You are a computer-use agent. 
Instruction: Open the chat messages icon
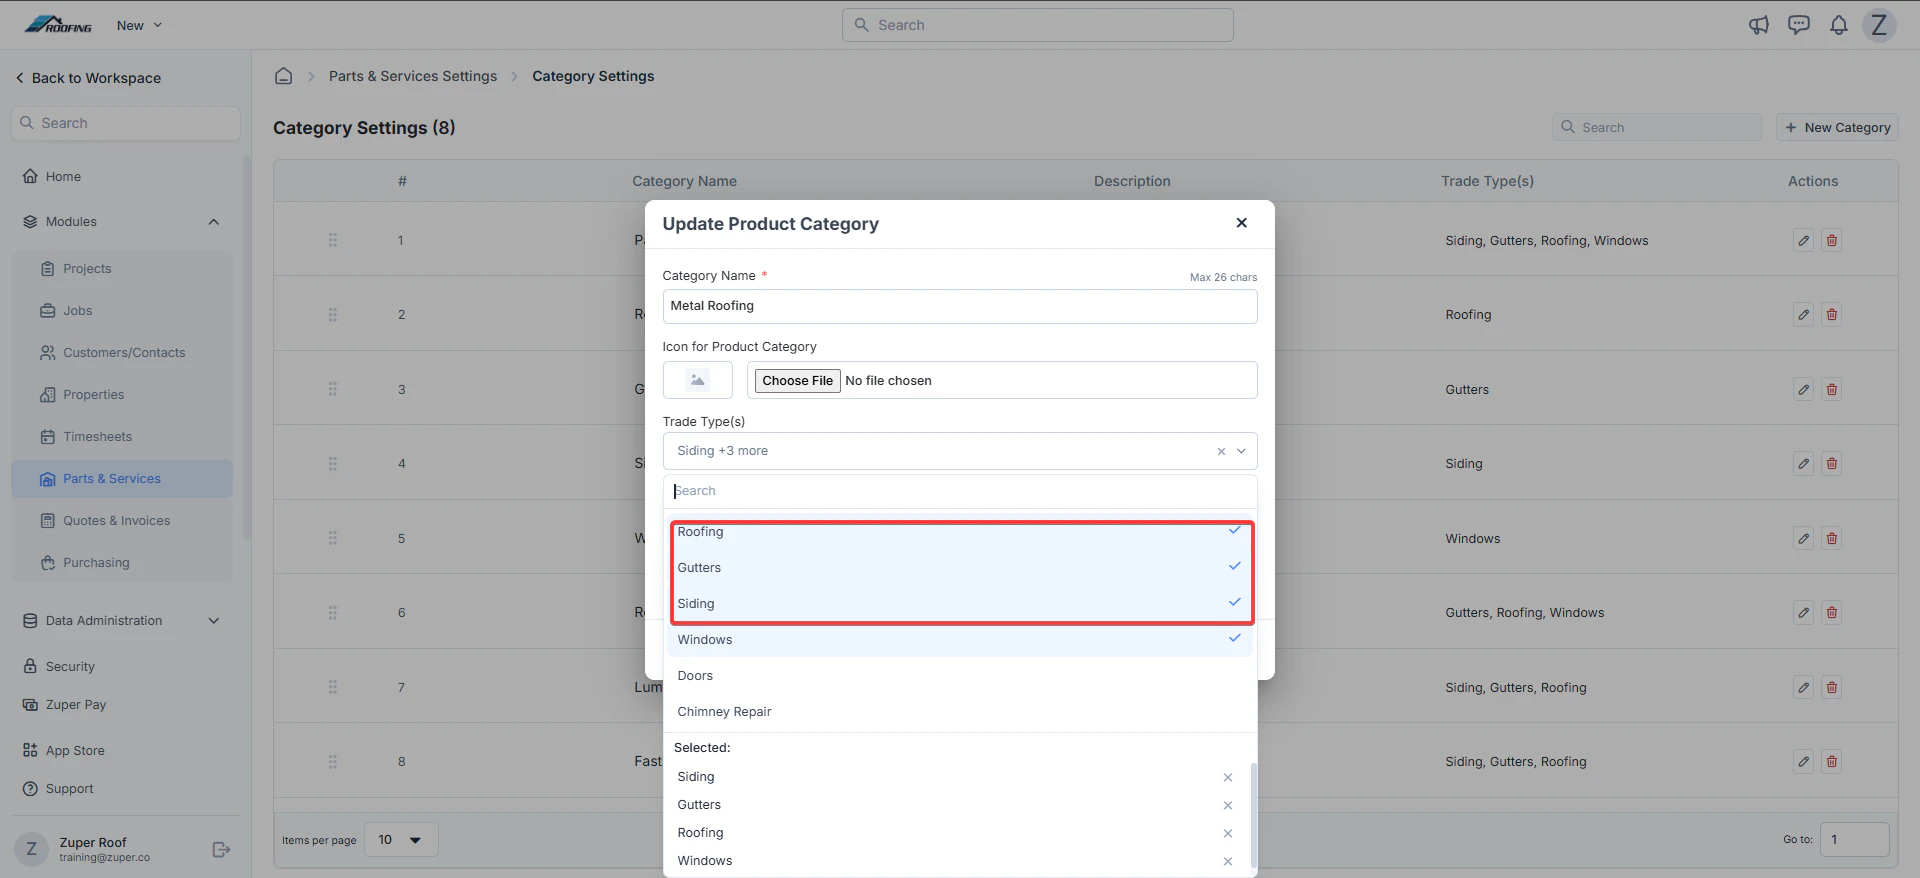pos(1799,25)
